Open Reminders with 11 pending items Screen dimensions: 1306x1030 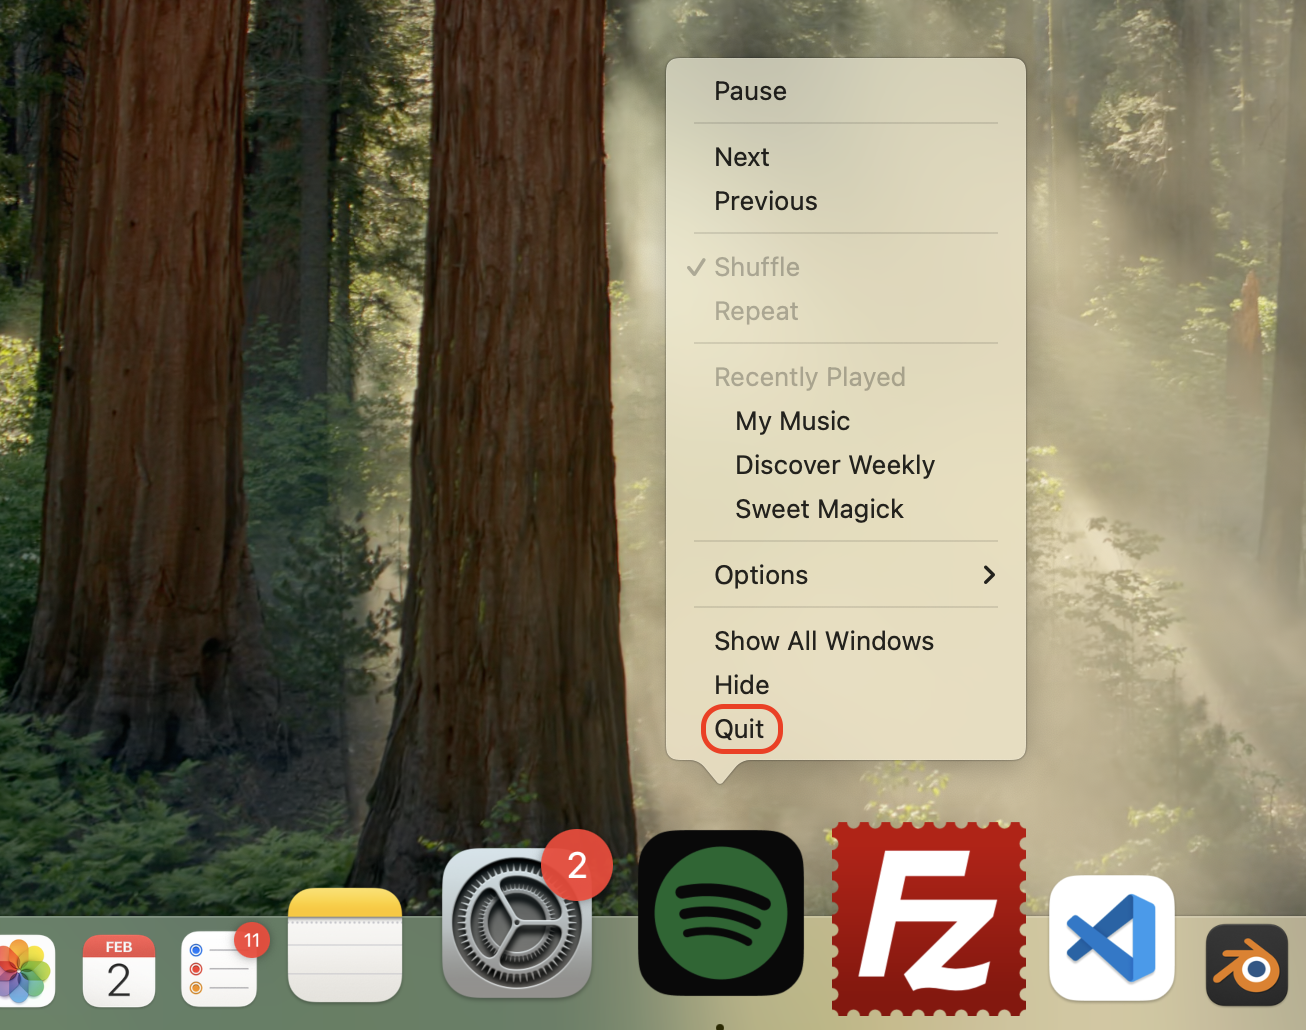click(x=219, y=967)
